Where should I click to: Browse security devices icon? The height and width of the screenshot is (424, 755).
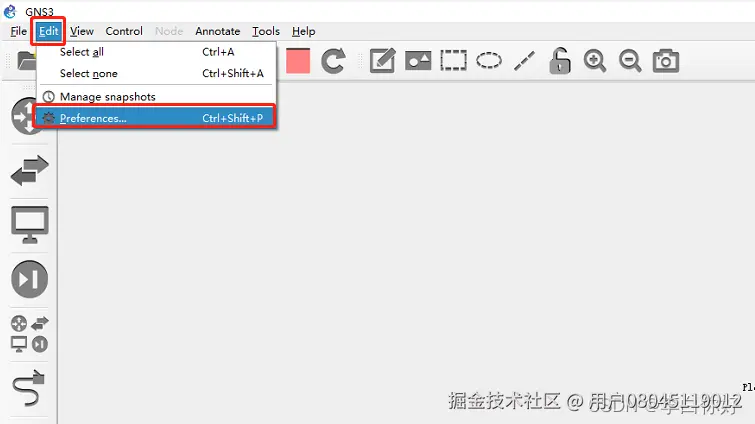point(29,279)
